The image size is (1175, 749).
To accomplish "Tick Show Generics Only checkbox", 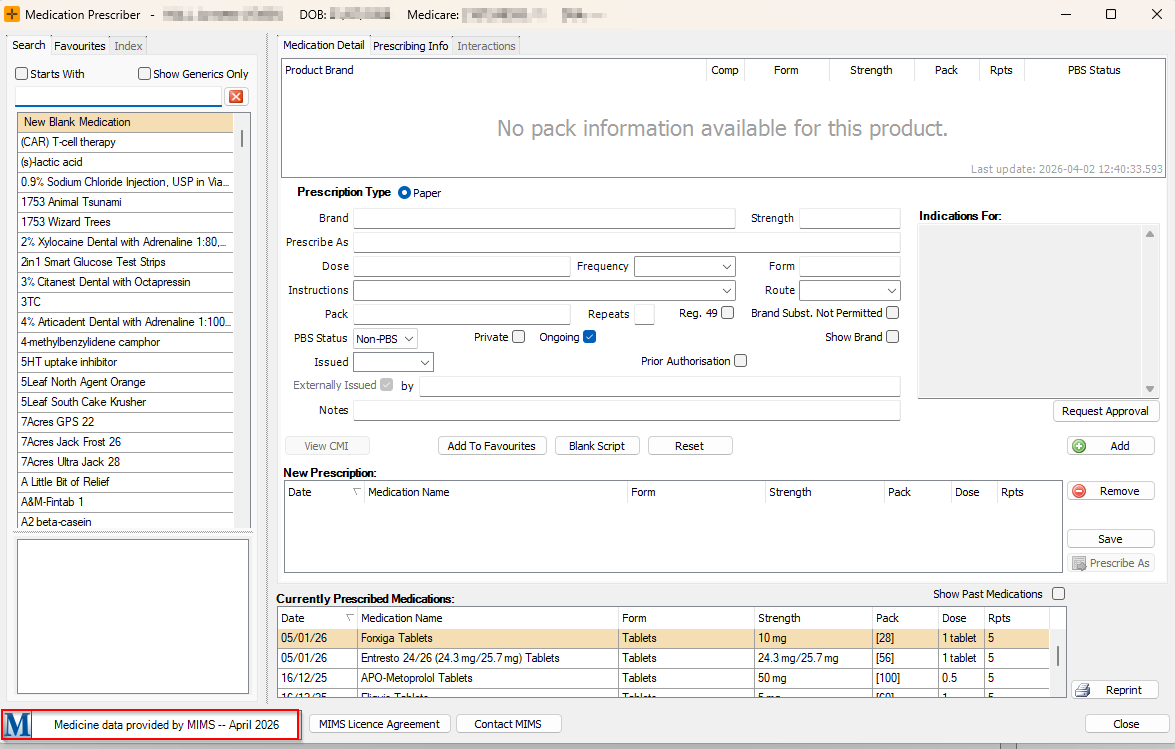I will click(x=145, y=74).
